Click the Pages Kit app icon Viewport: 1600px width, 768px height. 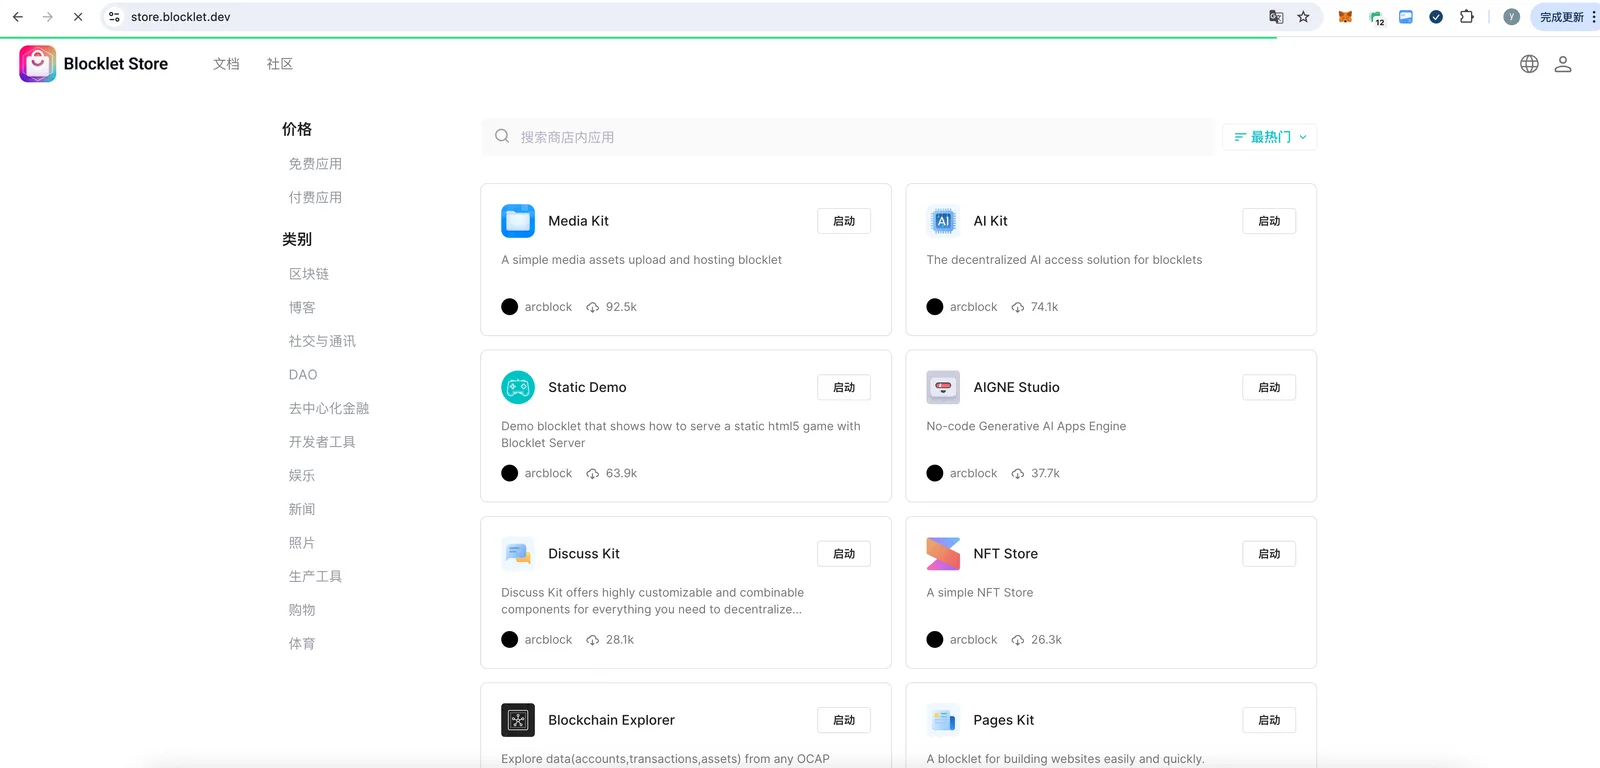click(943, 720)
